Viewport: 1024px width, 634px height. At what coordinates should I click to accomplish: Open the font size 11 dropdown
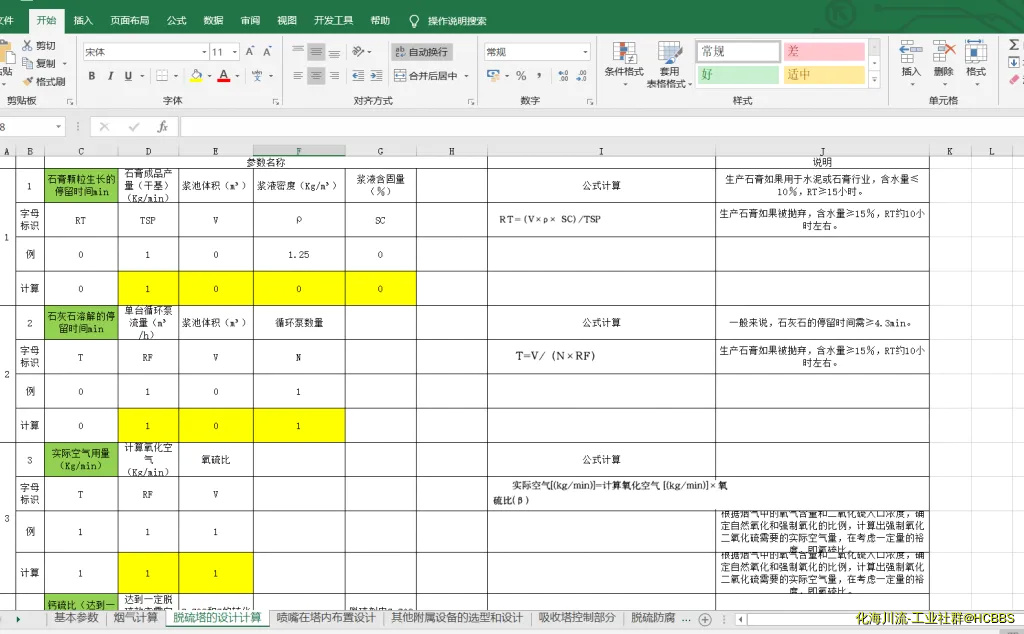pos(234,52)
